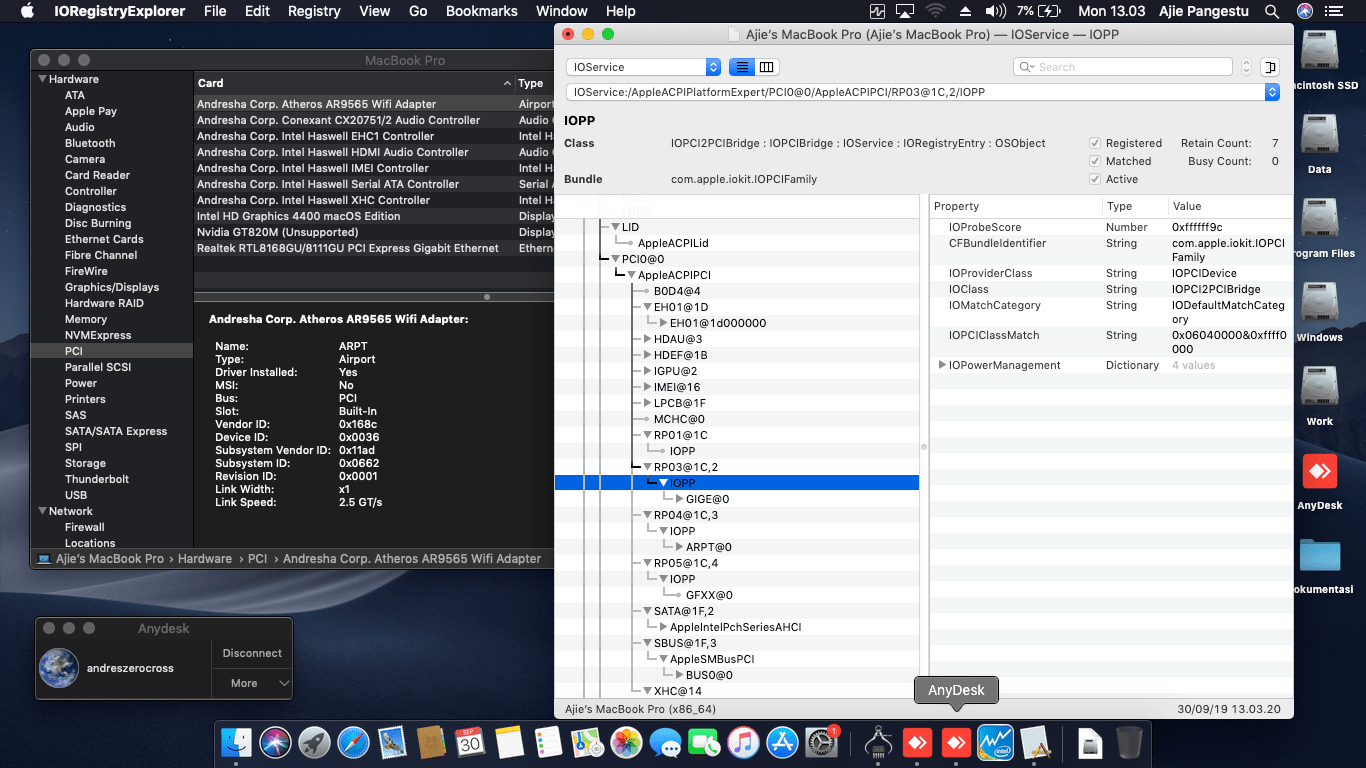Open Reminders from the Dock
Image resolution: width=1366 pixels, height=768 pixels.
pos(548,742)
